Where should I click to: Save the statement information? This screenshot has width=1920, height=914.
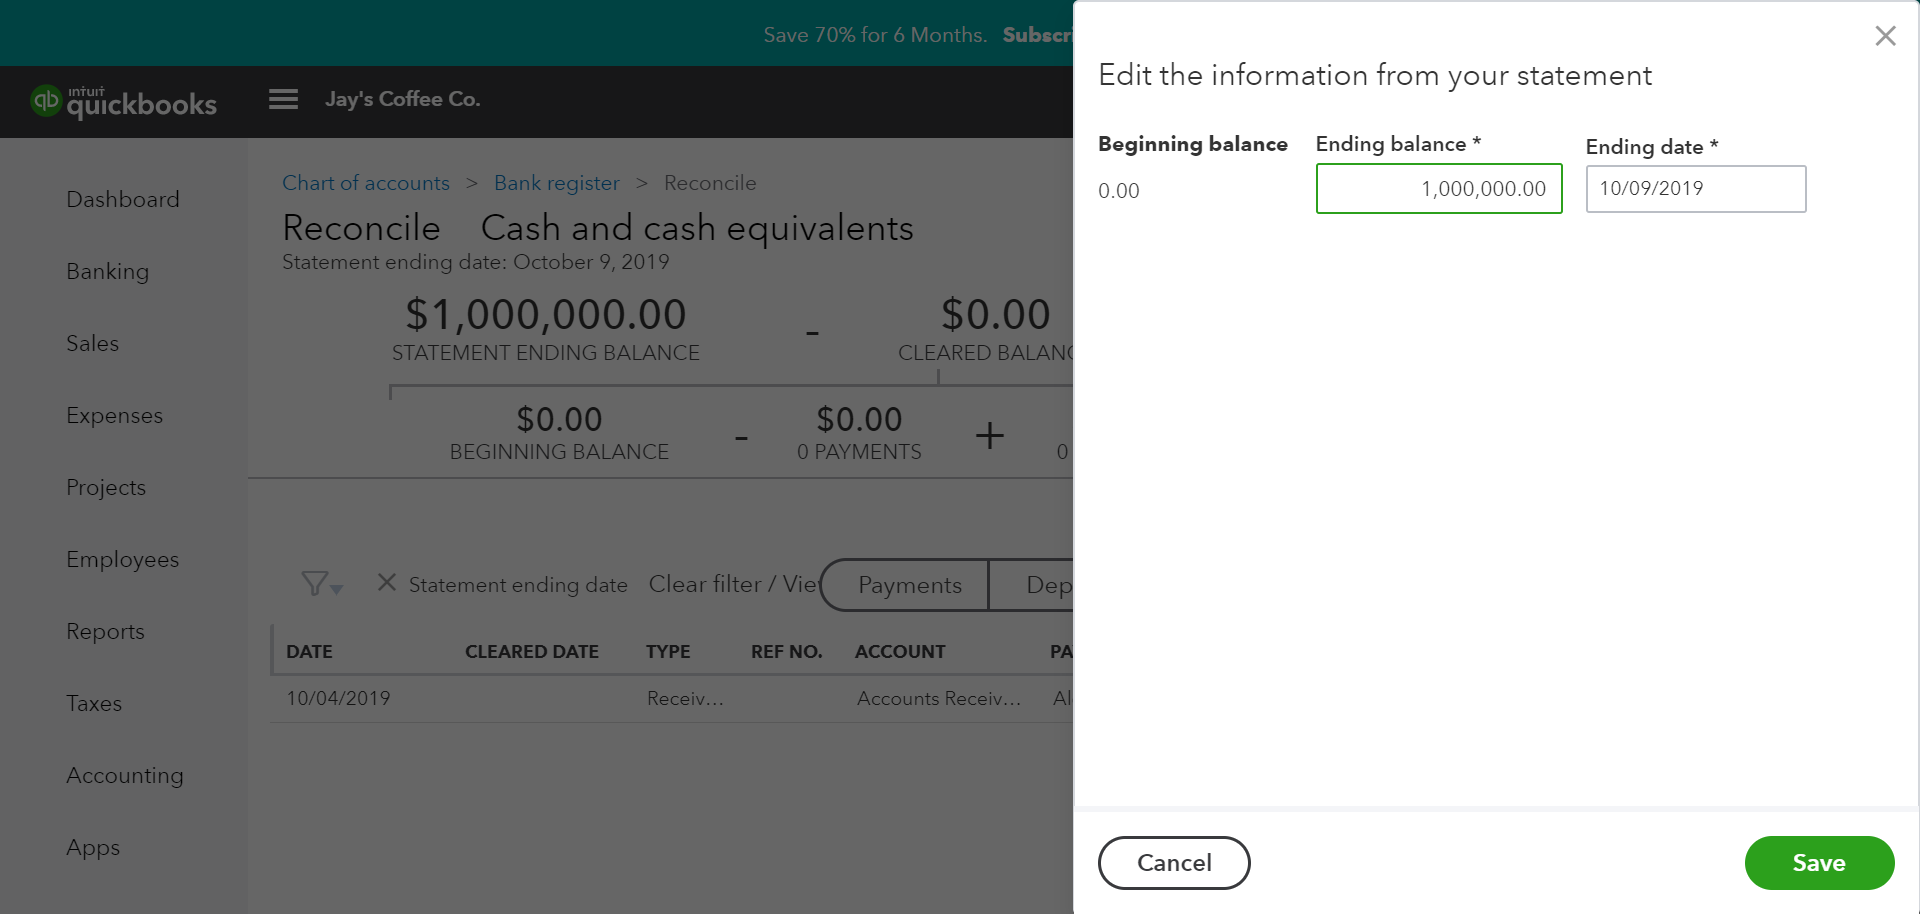tap(1818, 862)
